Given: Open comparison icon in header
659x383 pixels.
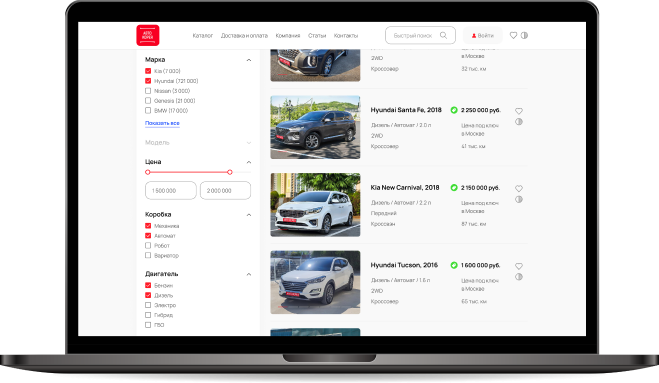Looking at the screenshot, I should [524, 35].
